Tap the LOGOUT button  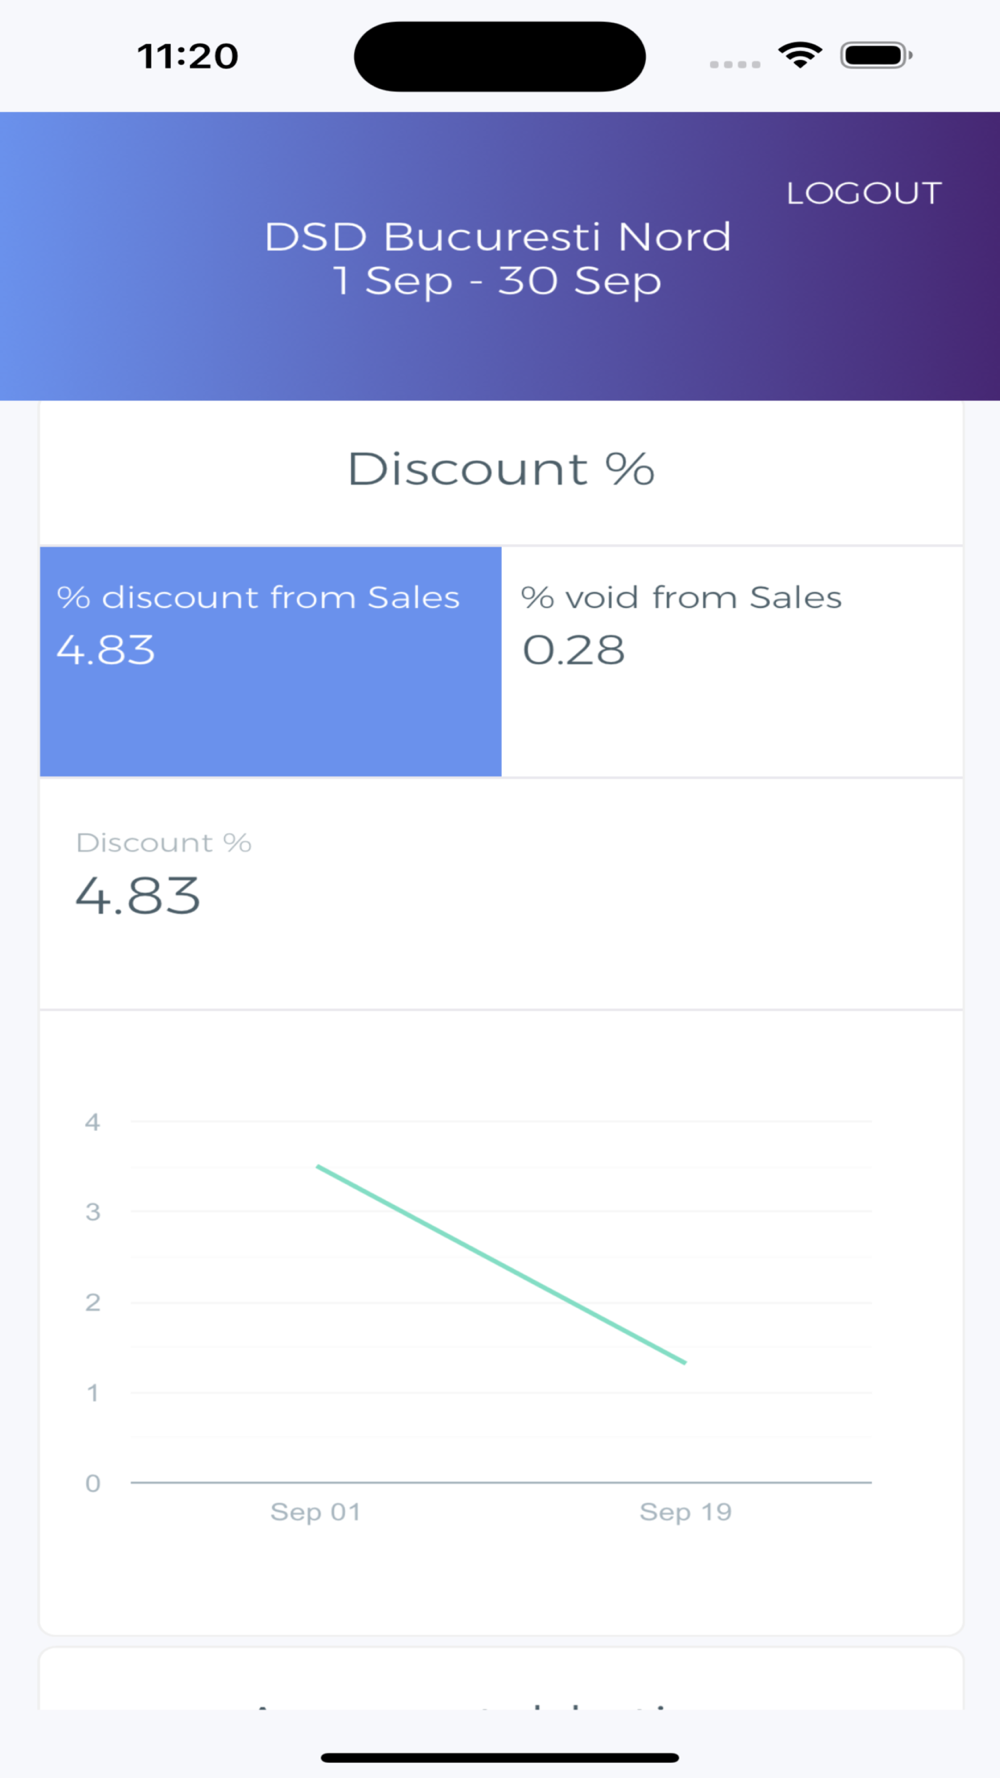pos(863,193)
